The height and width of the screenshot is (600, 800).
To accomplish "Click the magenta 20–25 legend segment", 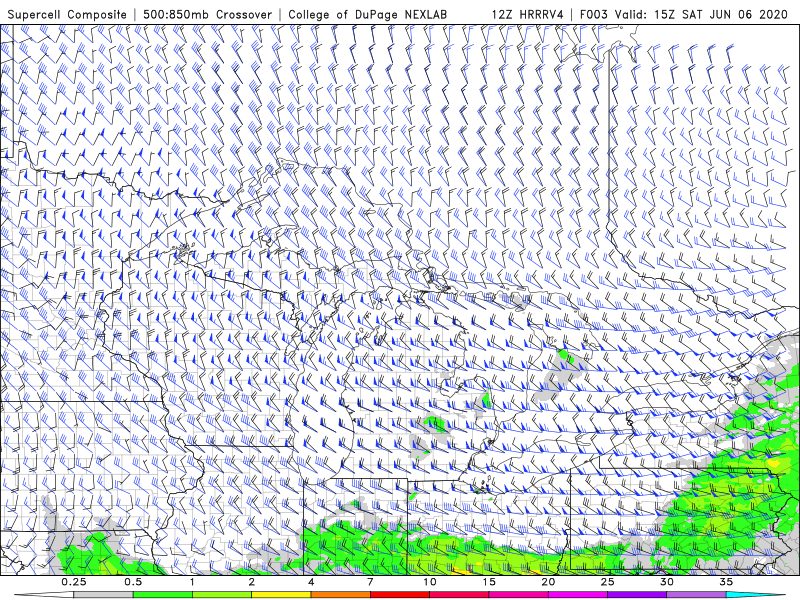I will pos(578,595).
